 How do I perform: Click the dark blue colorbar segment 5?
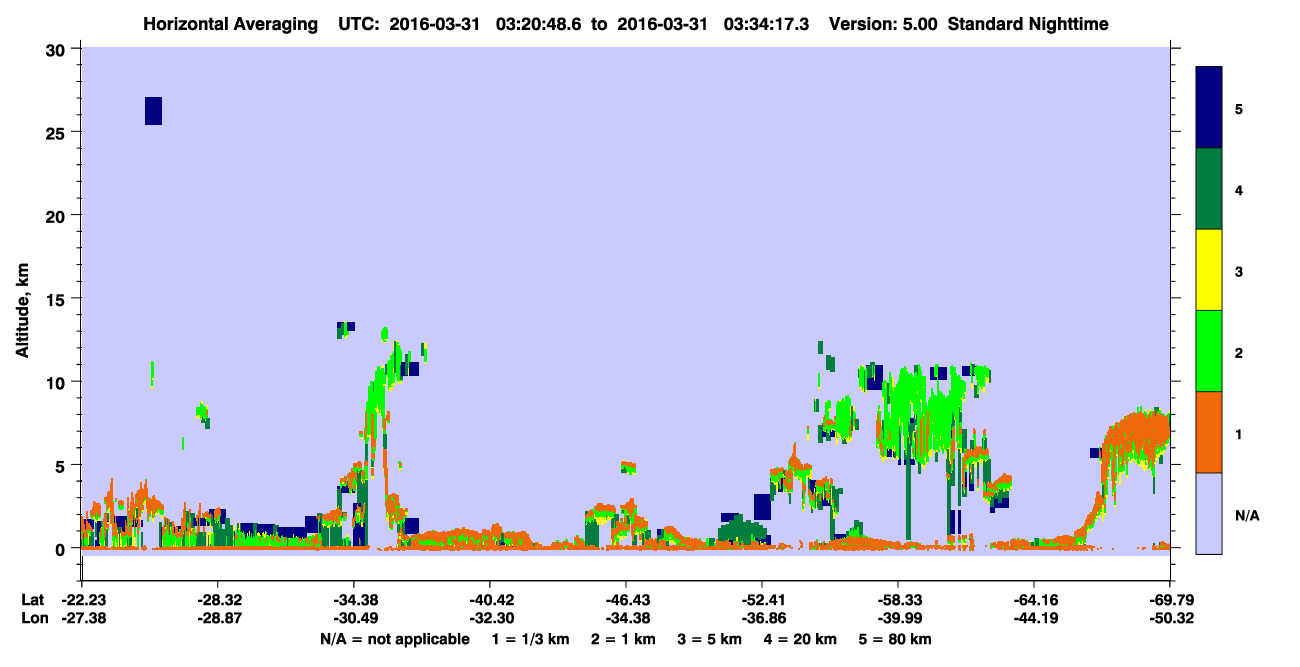click(x=1209, y=107)
